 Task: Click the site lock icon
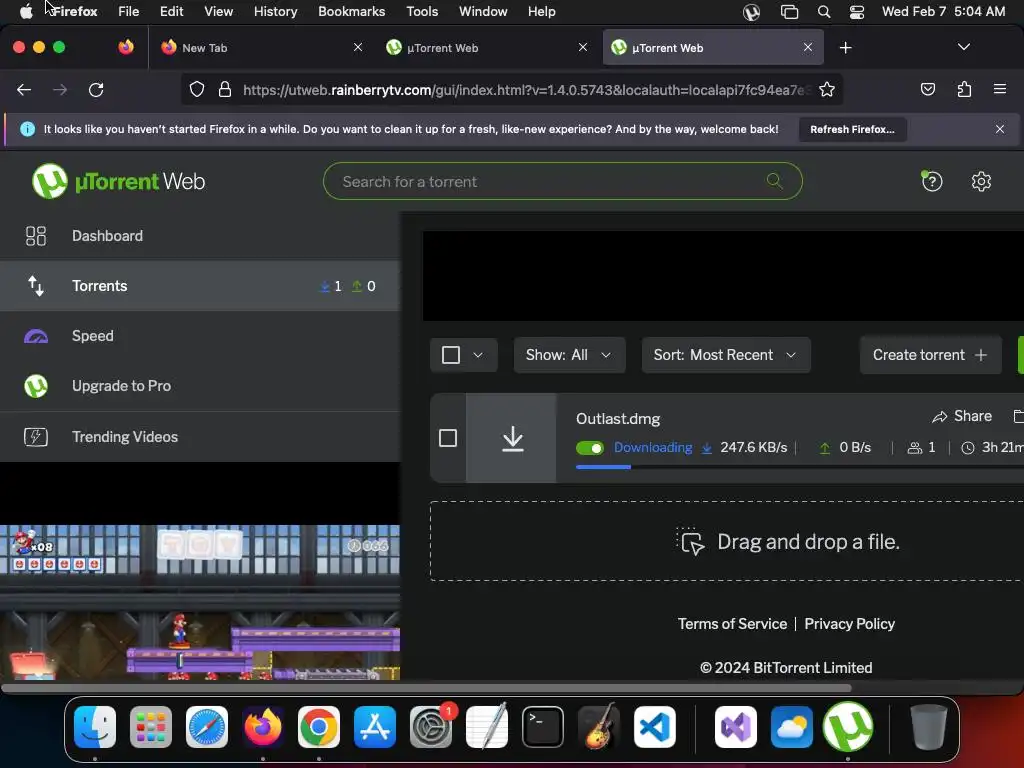pos(225,89)
